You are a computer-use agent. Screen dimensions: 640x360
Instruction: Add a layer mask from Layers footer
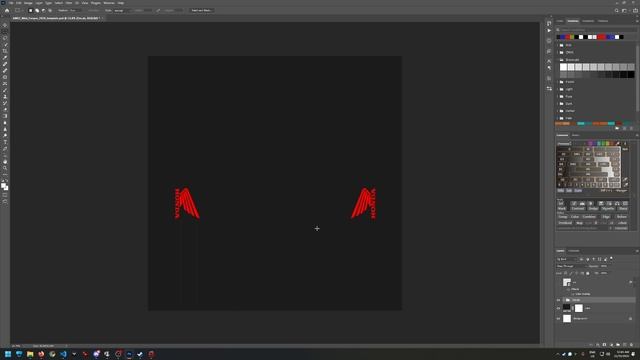pyautogui.click(x=604, y=345)
